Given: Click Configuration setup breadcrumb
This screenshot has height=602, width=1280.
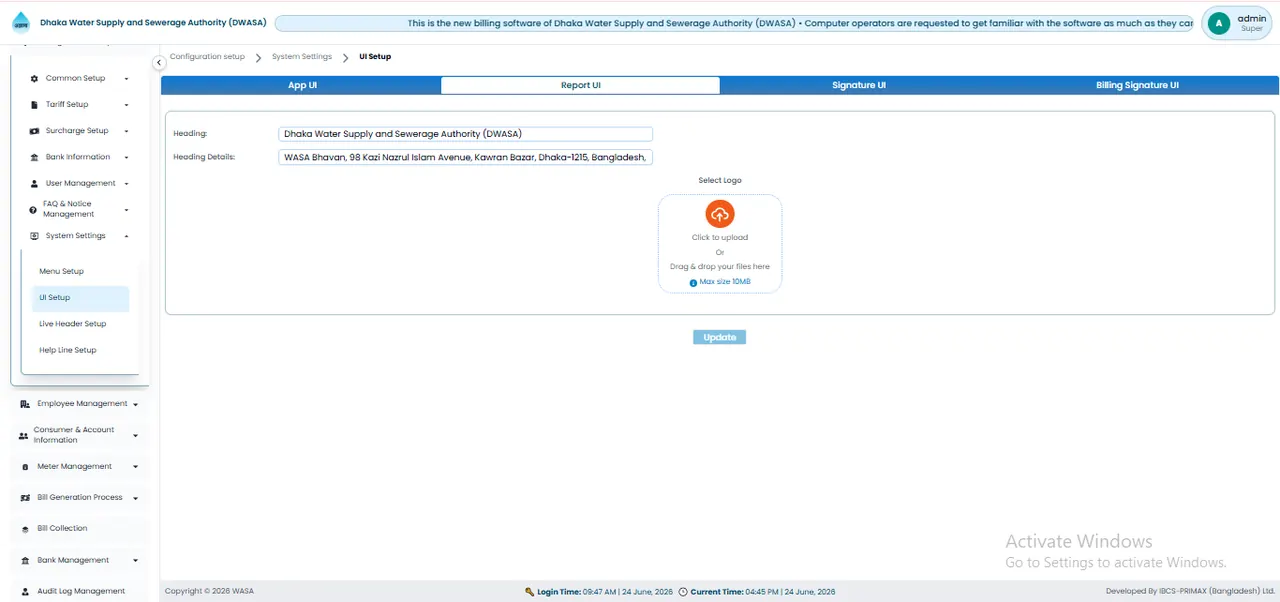Looking at the screenshot, I should click(207, 57).
